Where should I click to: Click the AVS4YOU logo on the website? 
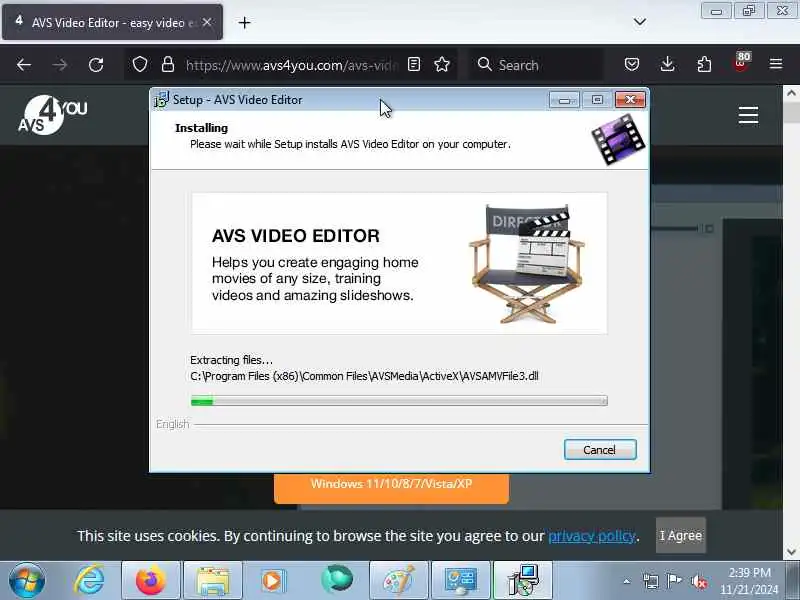[x=53, y=115]
